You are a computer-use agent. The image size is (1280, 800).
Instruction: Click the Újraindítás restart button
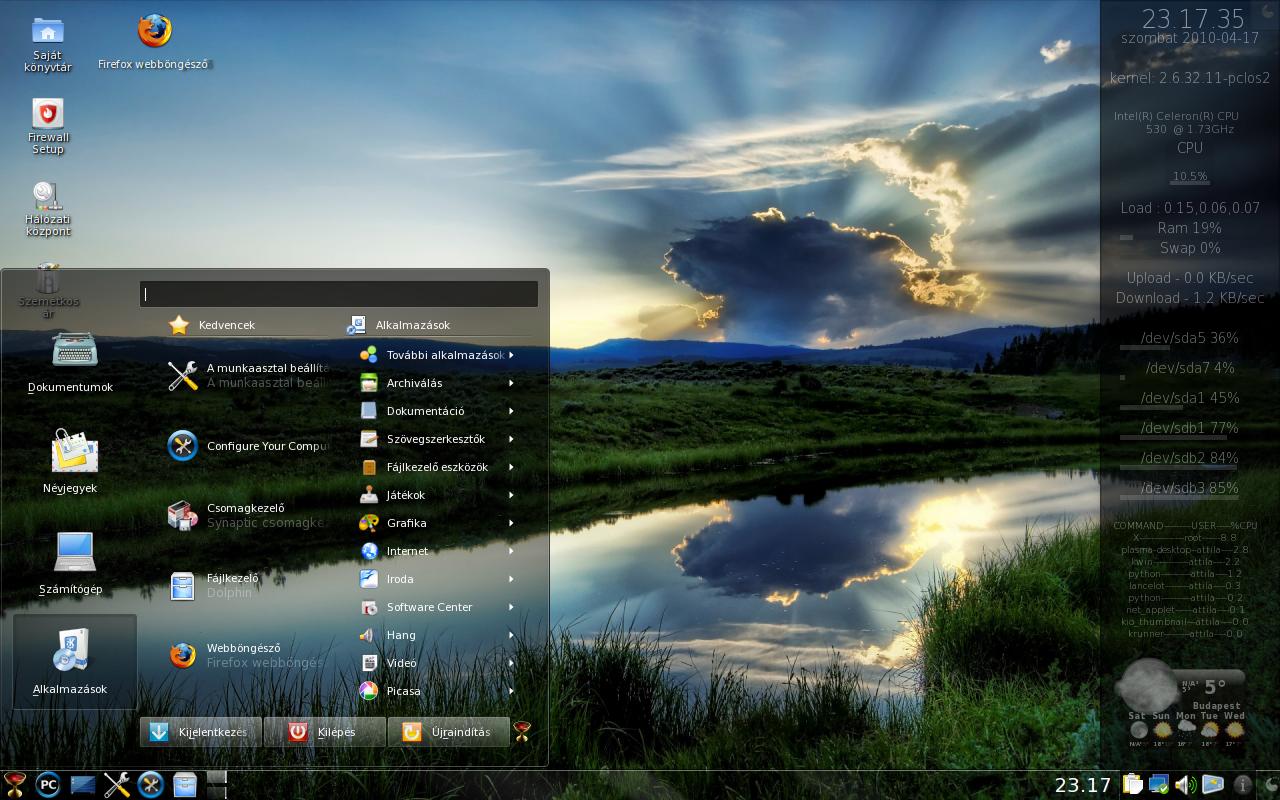(x=448, y=732)
